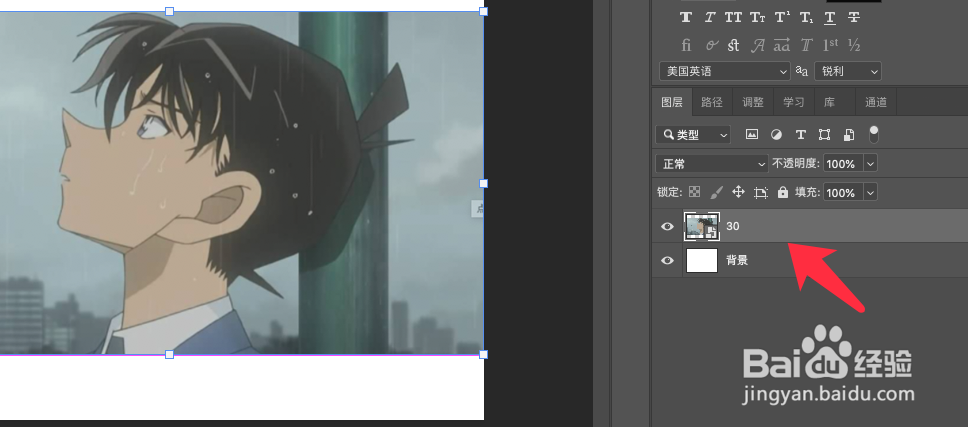The height and width of the screenshot is (427, 968).
Task: Toggle lock all padlock icon
Action: [x=783, y=192]
